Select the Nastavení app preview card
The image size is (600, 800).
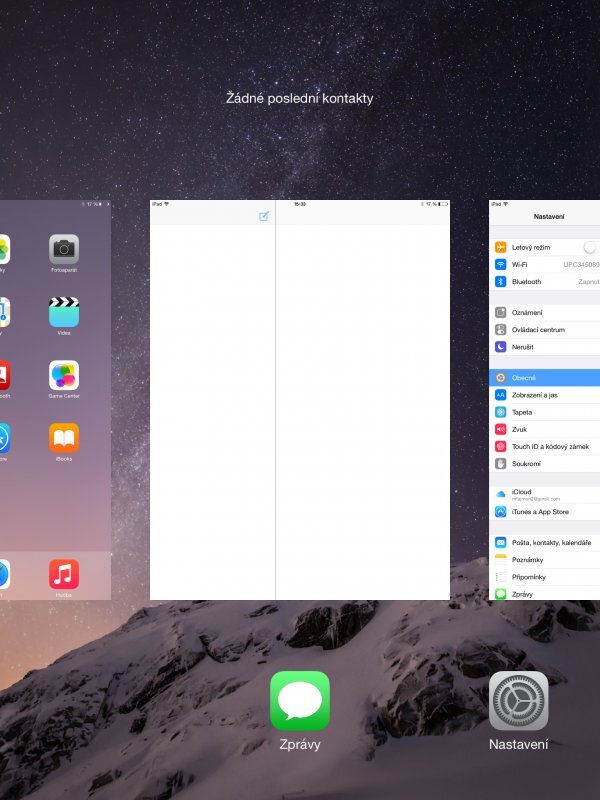point(544,400)
